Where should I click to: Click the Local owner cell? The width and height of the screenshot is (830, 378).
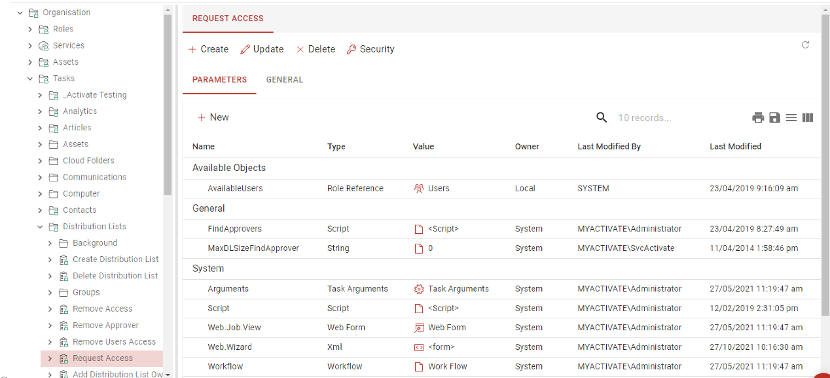(525, 188)
